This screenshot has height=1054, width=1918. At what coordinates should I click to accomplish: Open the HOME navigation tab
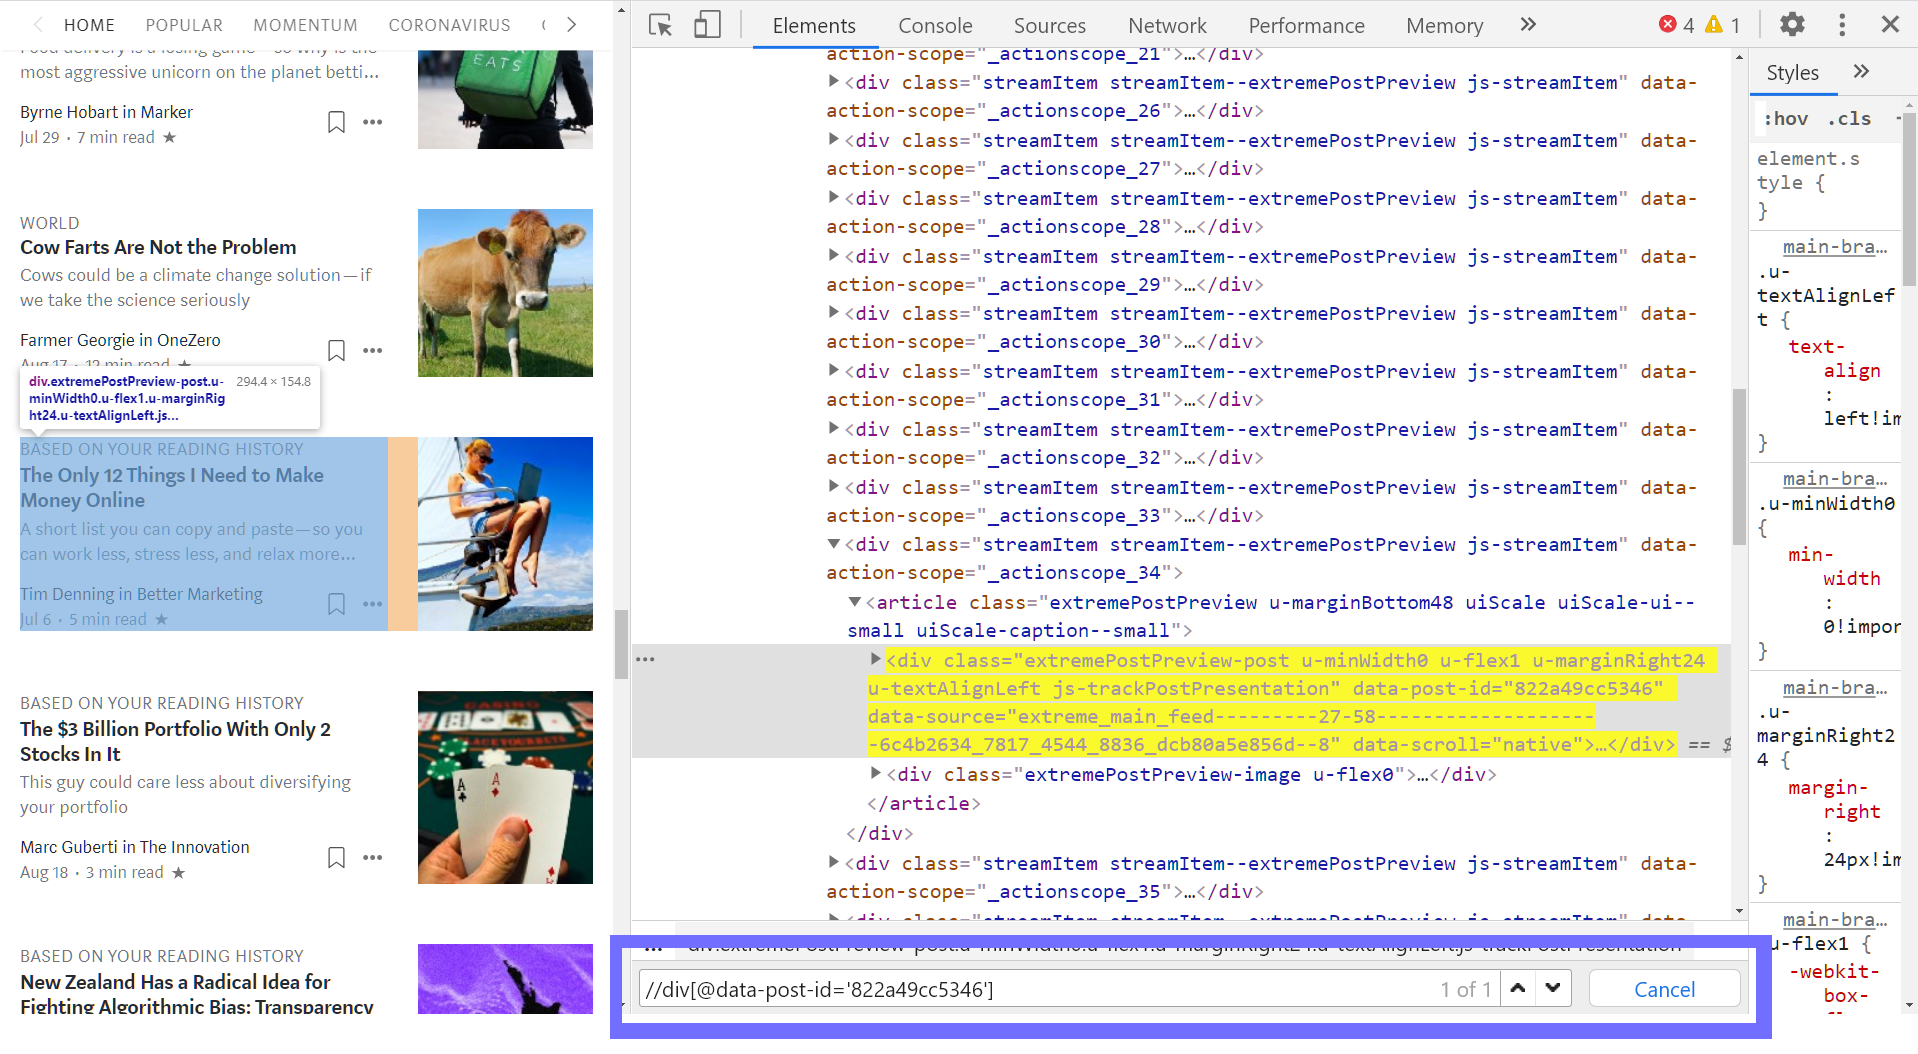(x=89, y=25)
